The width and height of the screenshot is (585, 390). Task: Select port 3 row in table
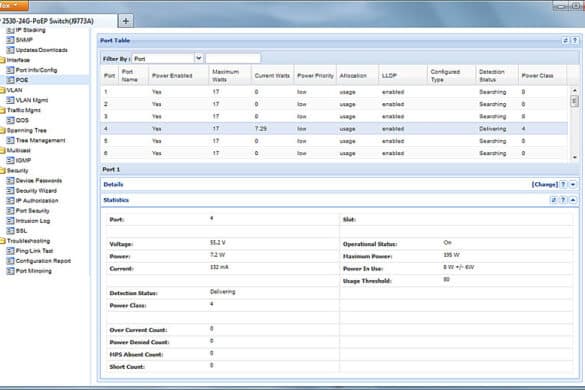[334, 116]
